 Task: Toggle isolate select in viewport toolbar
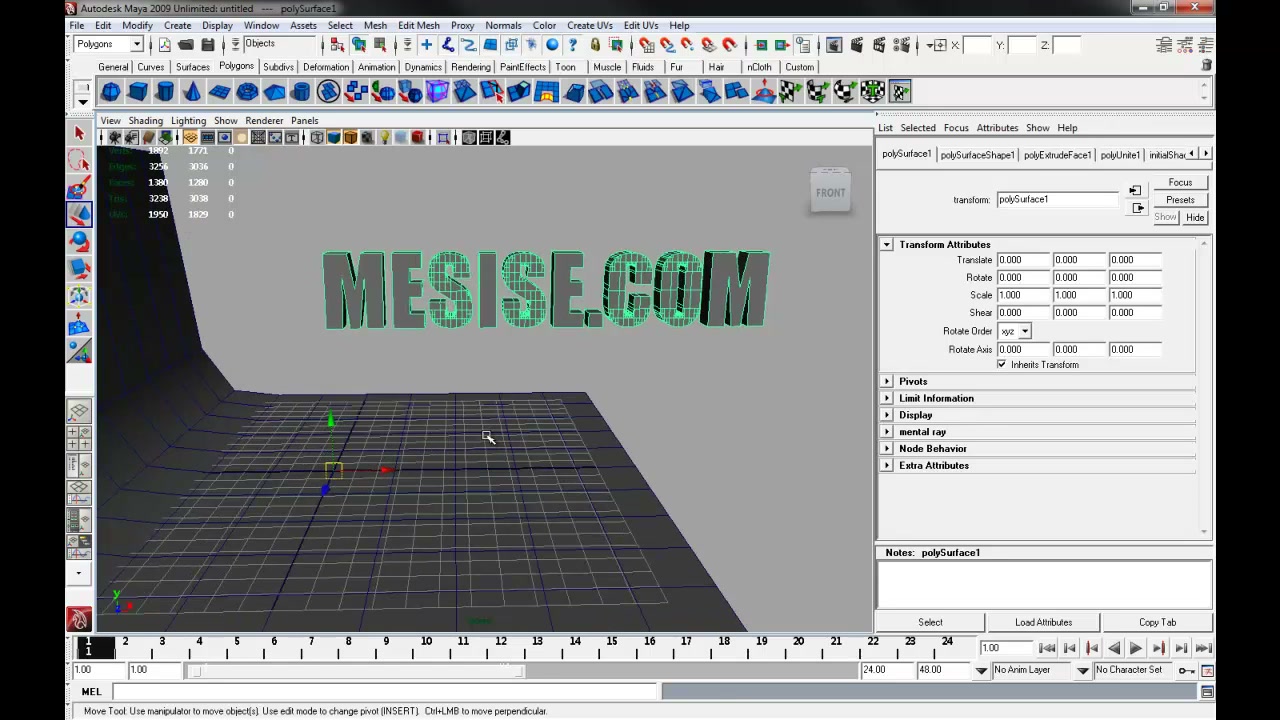[443, 138]
